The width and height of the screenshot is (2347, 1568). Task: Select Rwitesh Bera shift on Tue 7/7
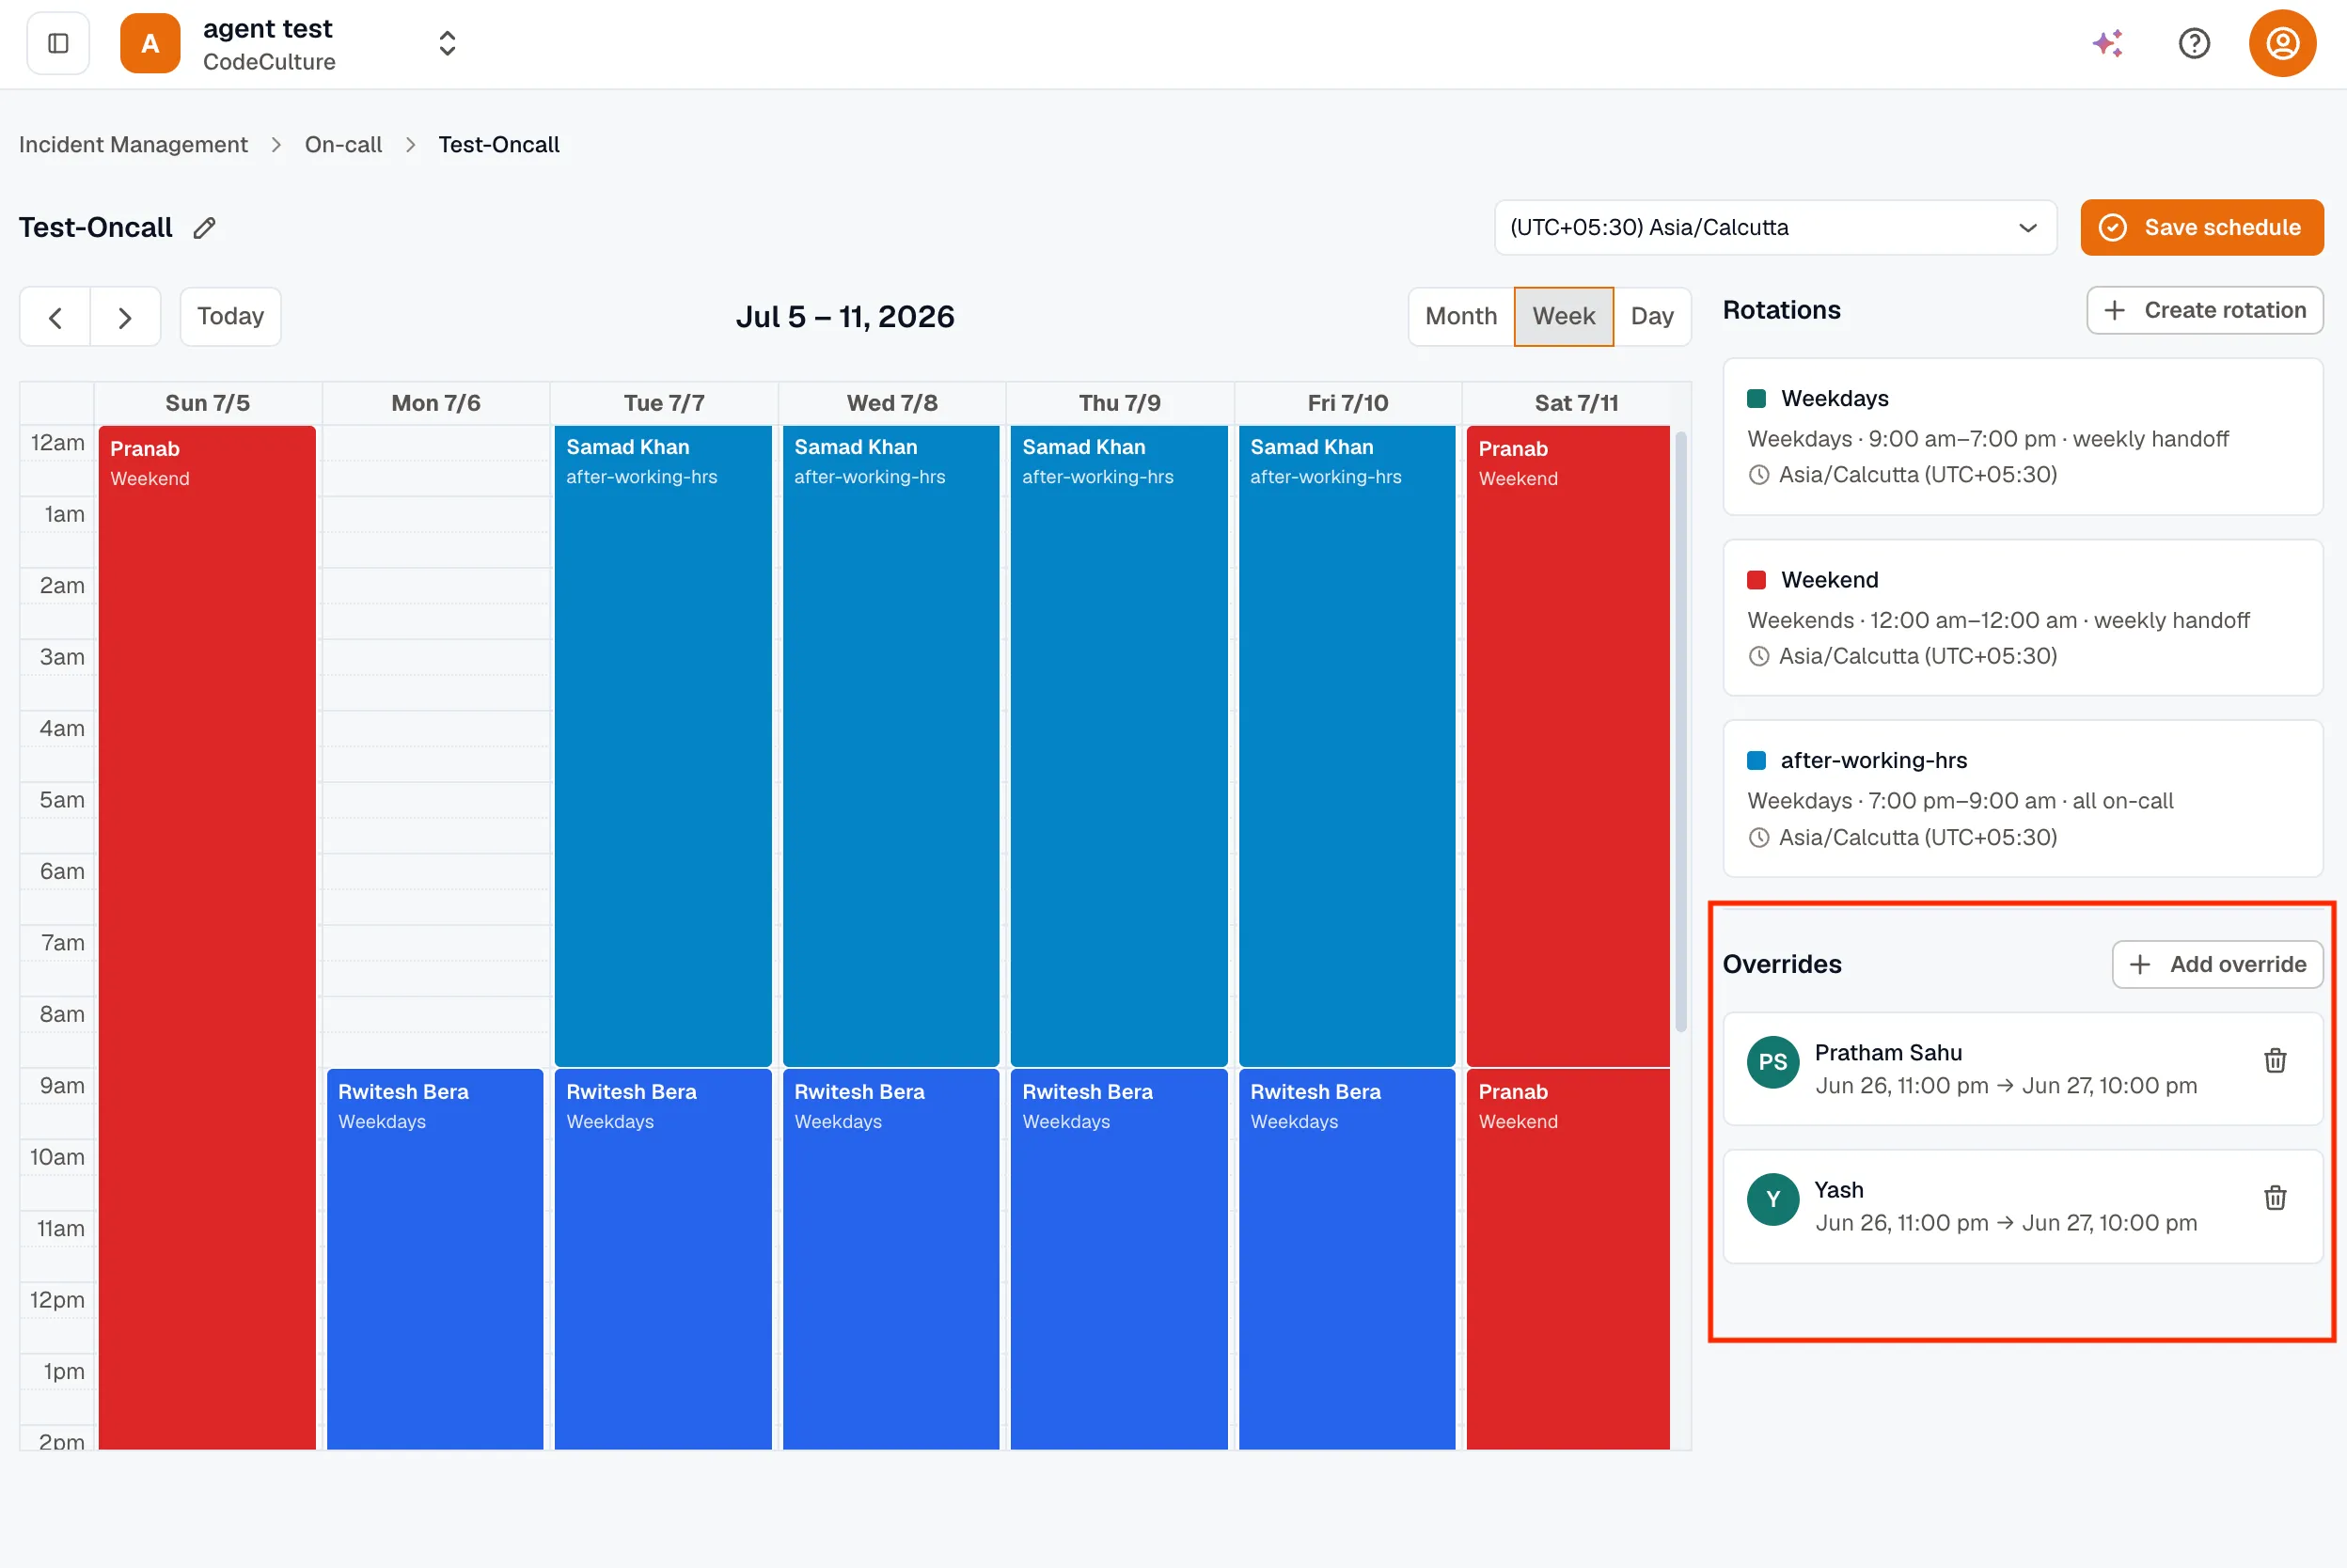[x=663, y=1260]
